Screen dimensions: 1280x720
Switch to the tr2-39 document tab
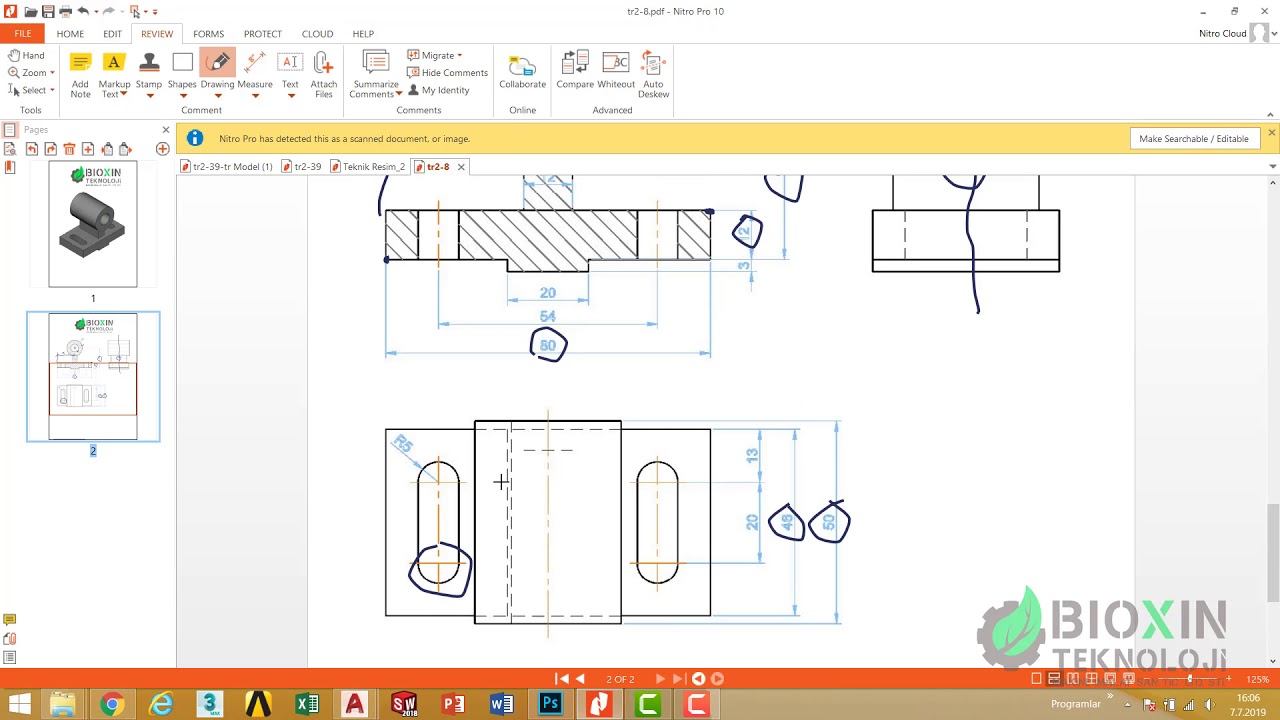click(301, 167)
